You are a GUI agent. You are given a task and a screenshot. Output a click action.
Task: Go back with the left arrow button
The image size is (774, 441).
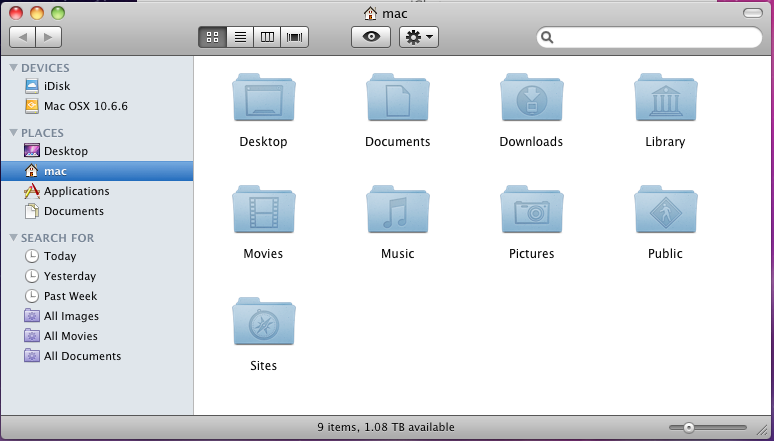(22, 37)
